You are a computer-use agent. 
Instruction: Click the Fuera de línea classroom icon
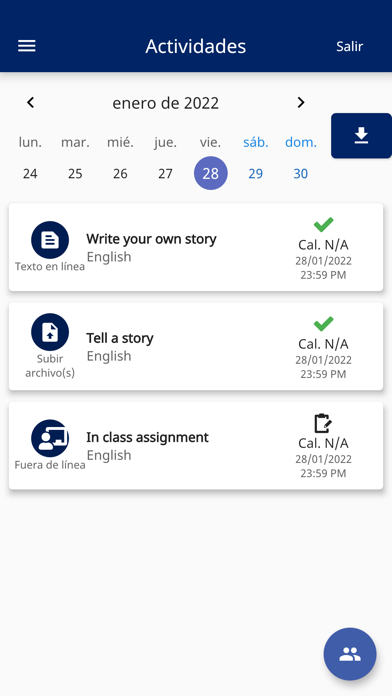[50, 438]
